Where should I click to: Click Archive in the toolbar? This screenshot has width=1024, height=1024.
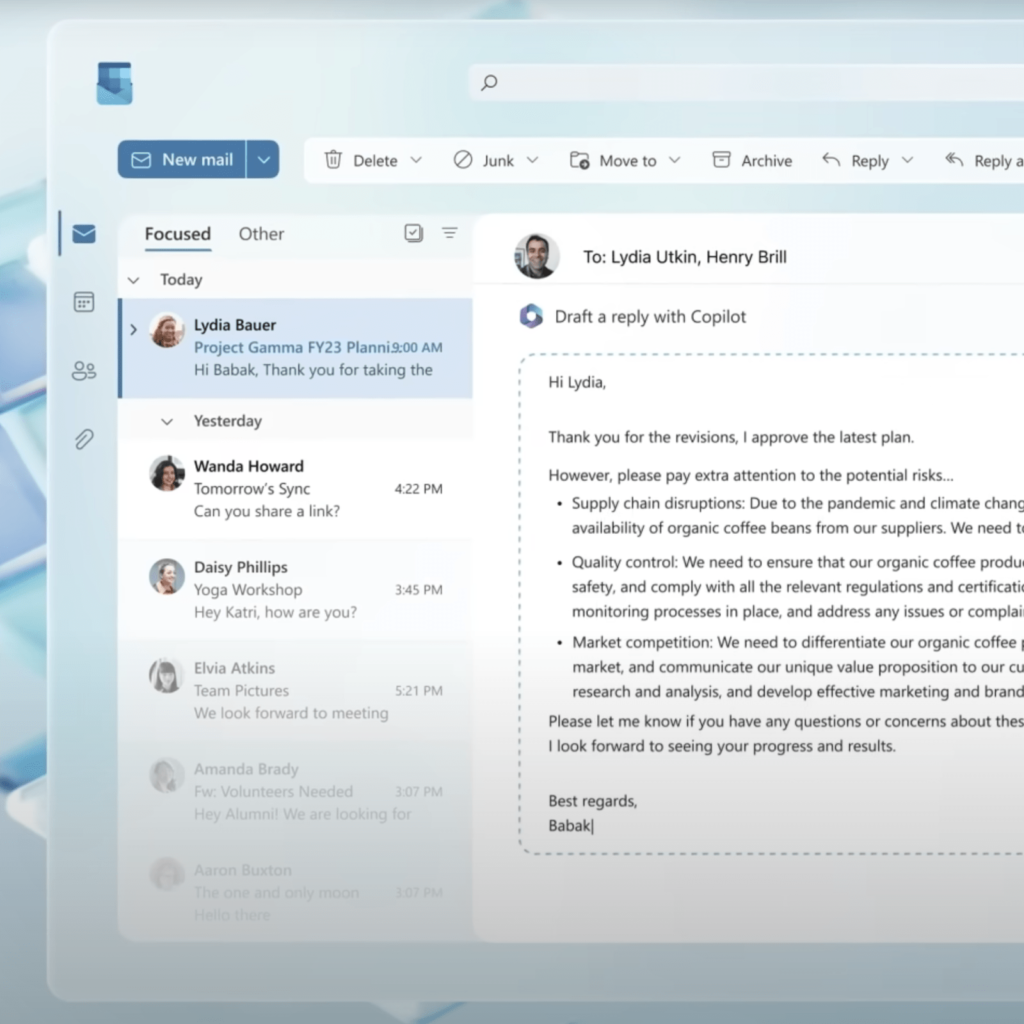point(752,160)
